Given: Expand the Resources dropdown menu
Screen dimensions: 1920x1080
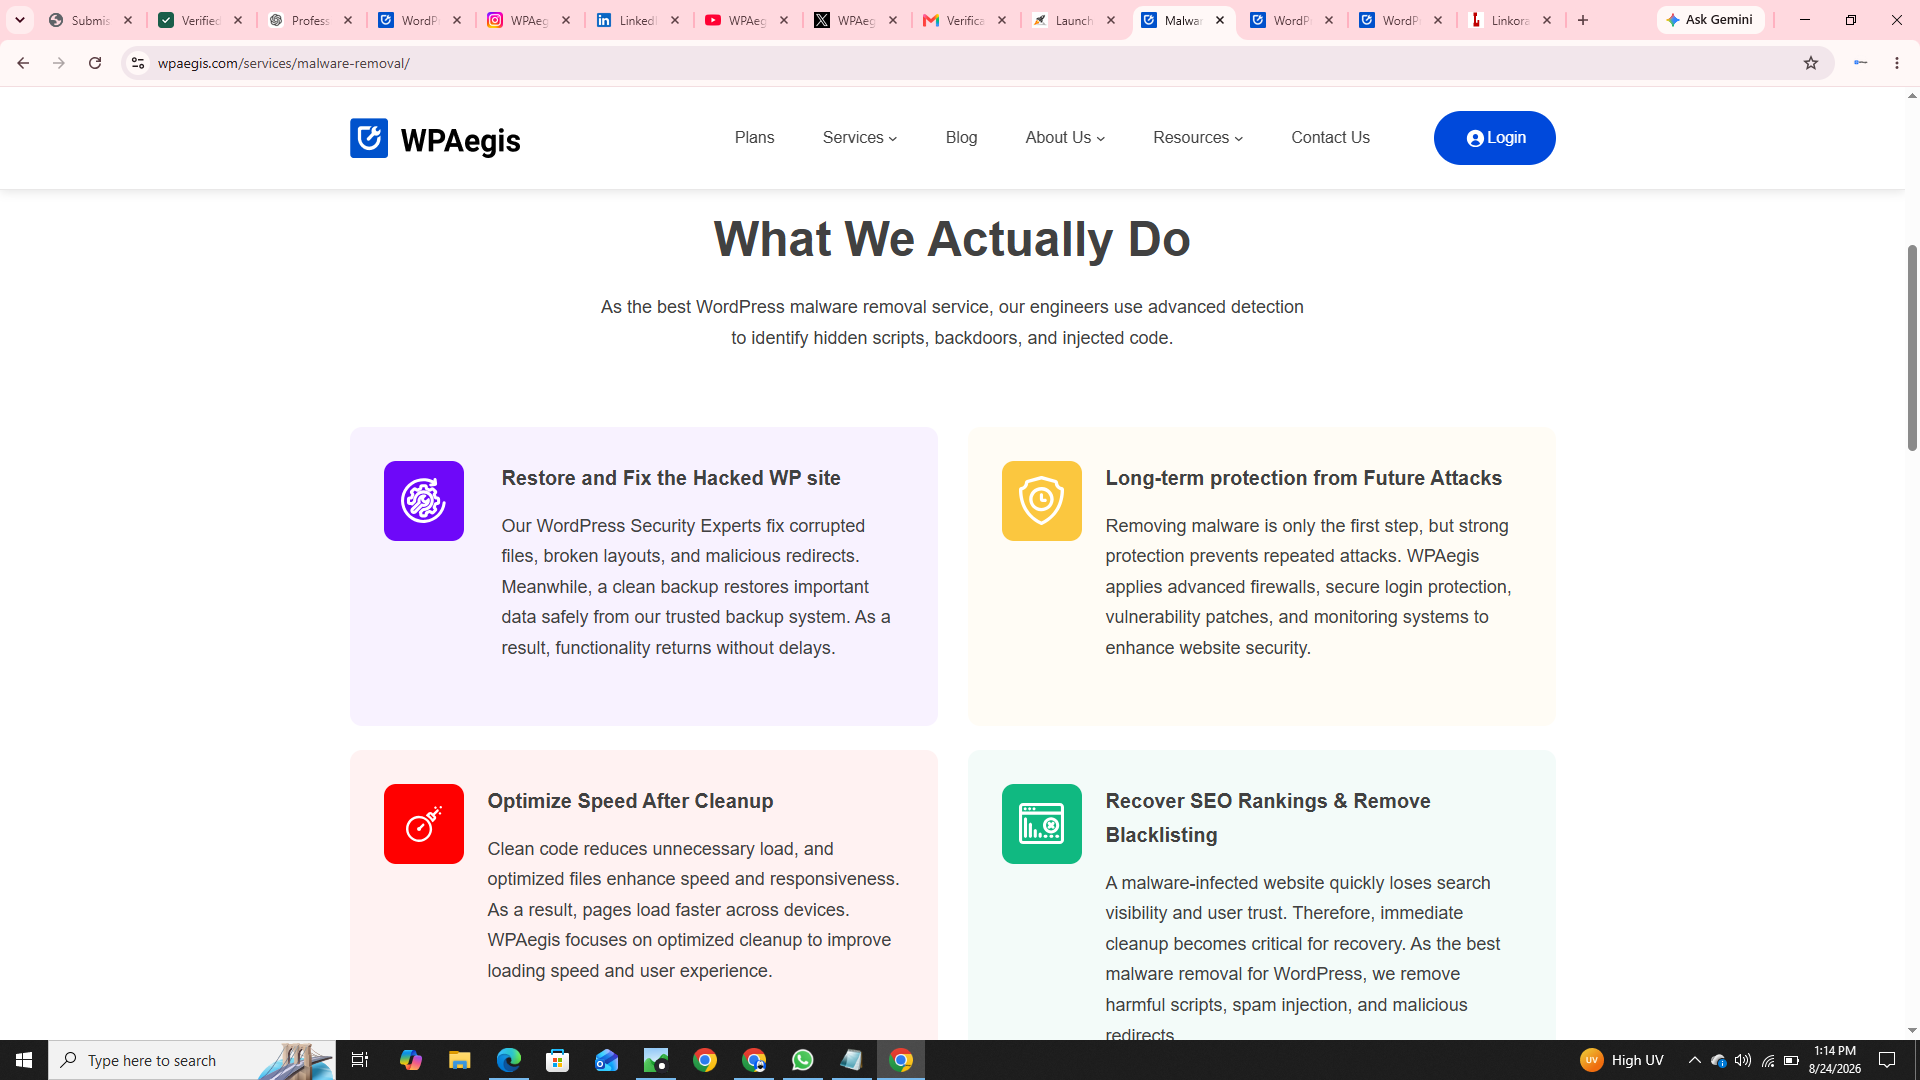Looking at the screenshot, I should [x=1198, y=138].
